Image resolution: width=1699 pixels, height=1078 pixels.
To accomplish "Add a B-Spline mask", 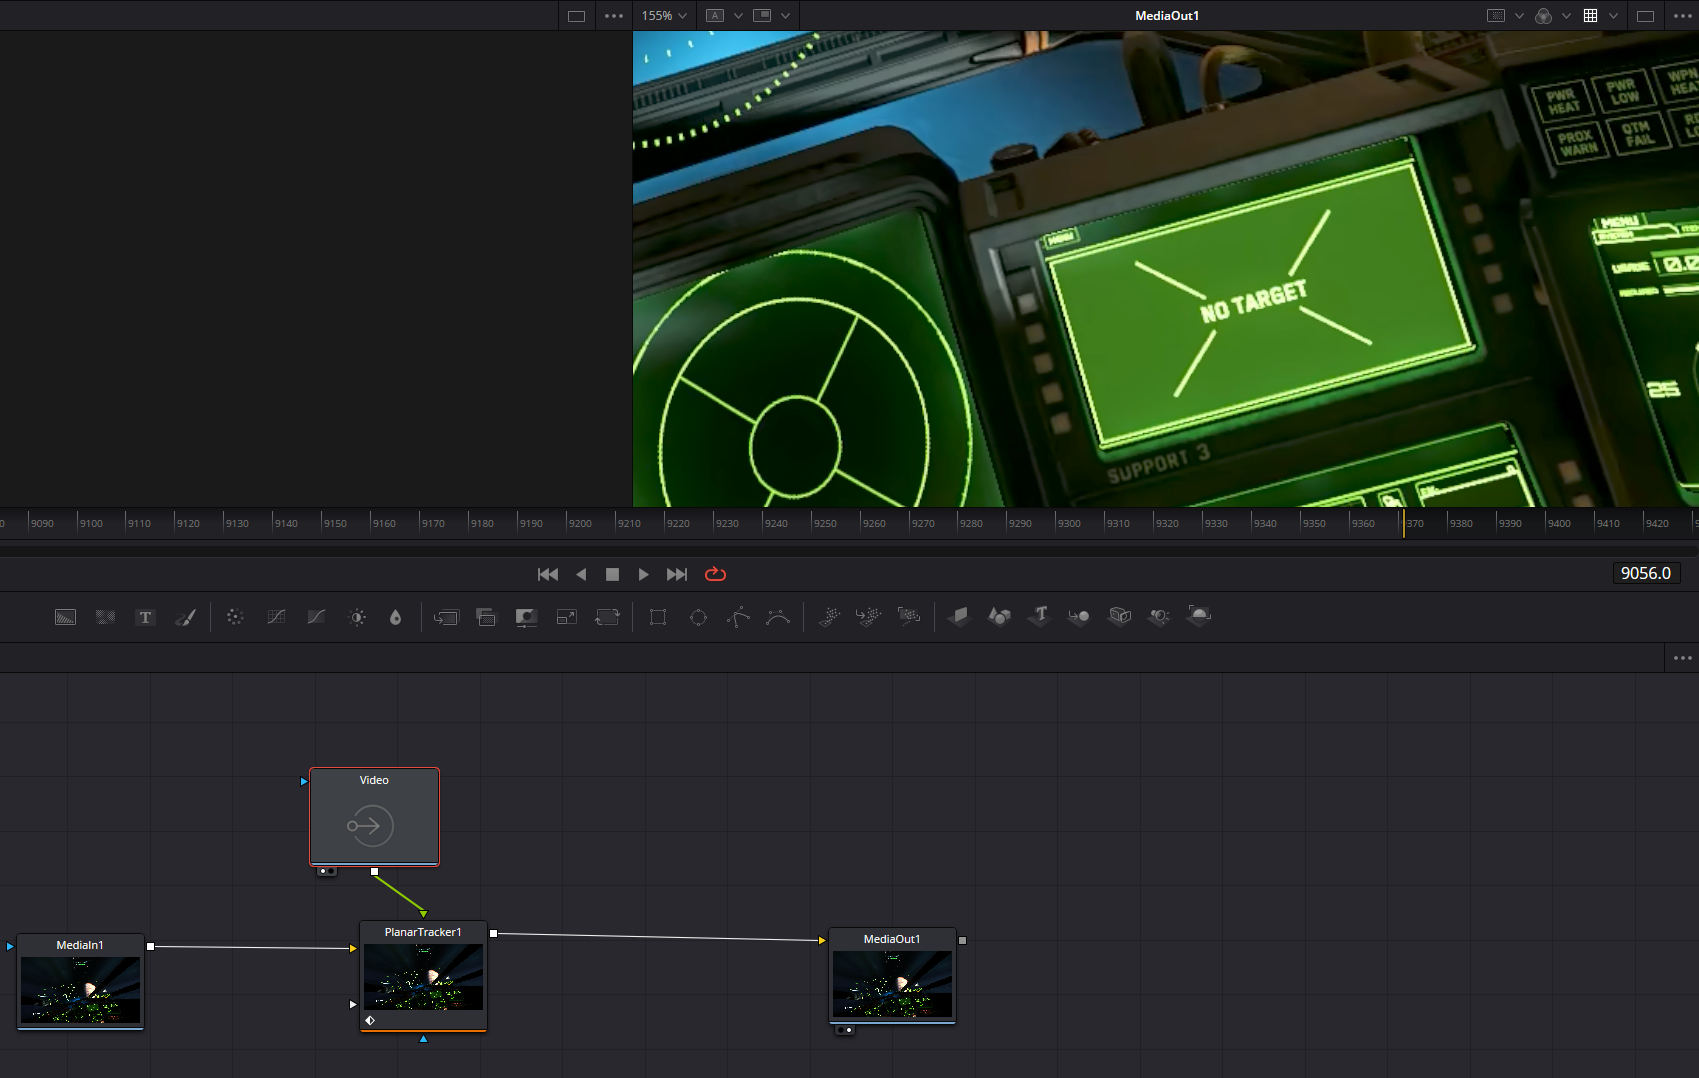I will [778, 617].
